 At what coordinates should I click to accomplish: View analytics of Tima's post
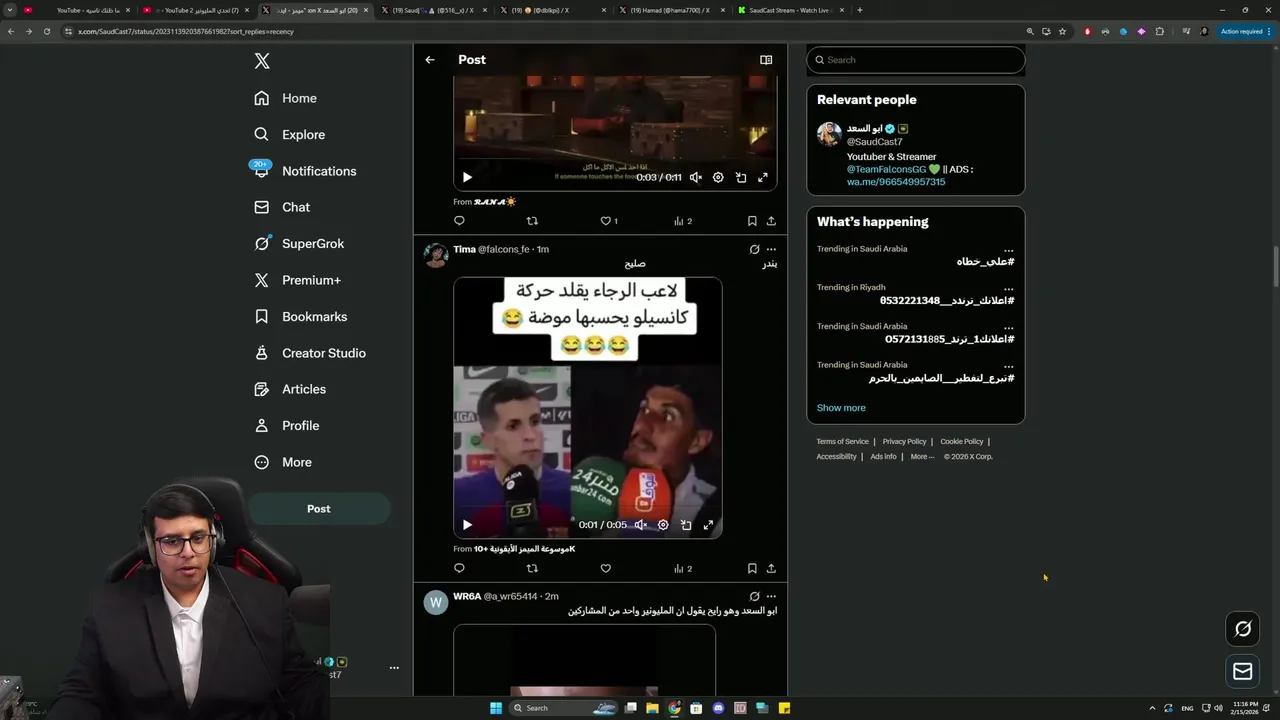click(683, 568)
